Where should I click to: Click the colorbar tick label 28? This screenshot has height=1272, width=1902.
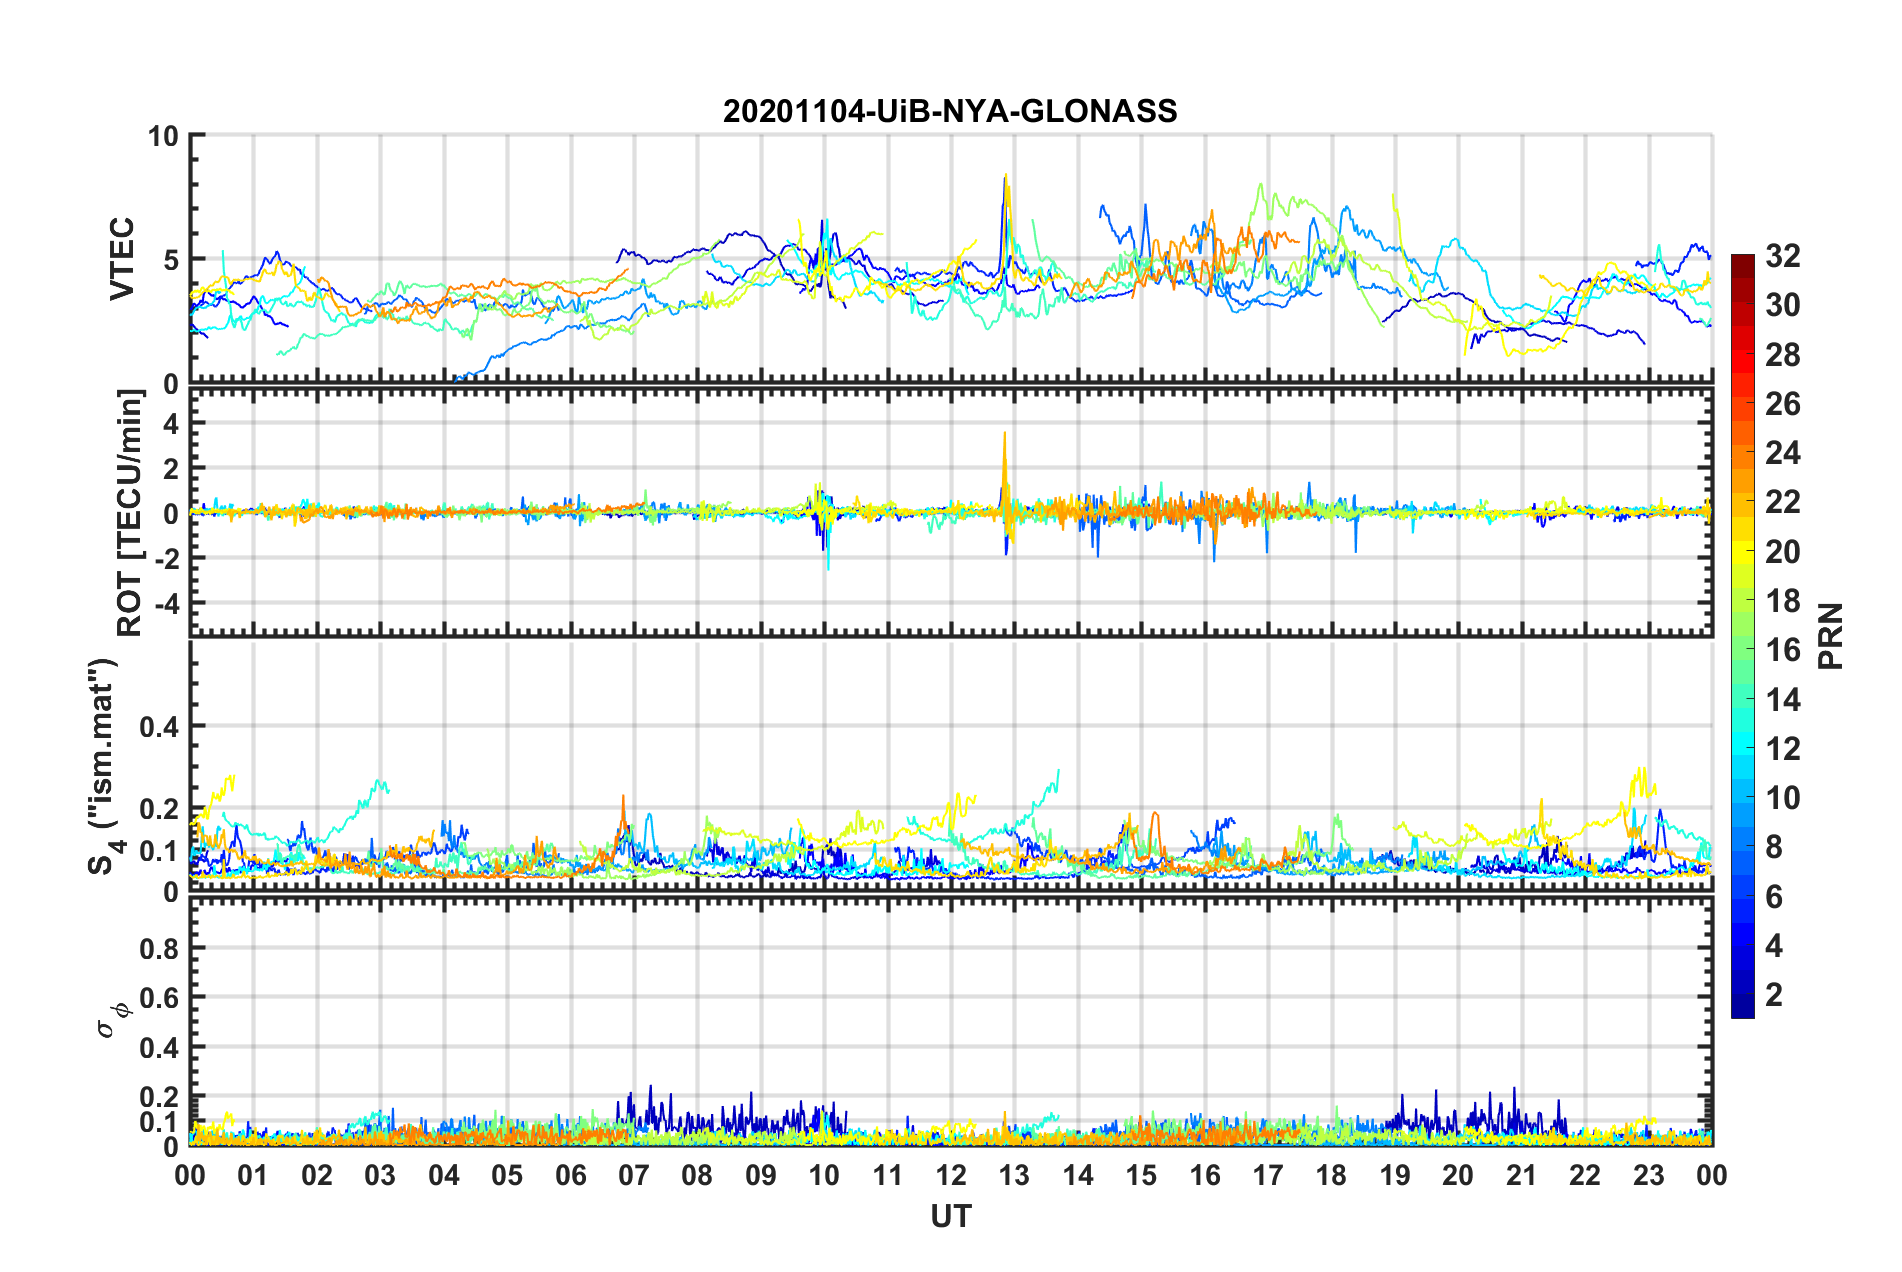(x=1782, y=355)
